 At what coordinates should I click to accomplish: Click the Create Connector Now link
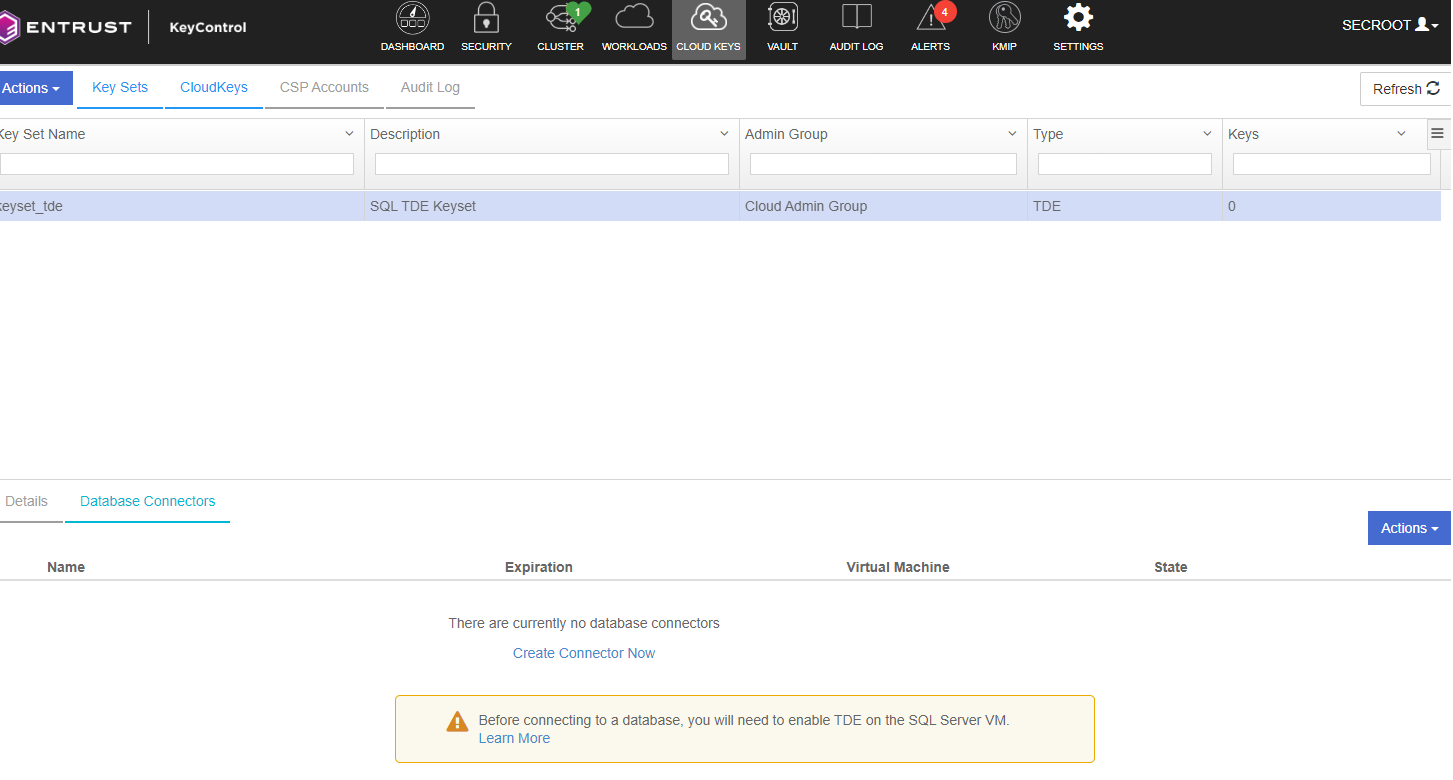coord(584,653)
